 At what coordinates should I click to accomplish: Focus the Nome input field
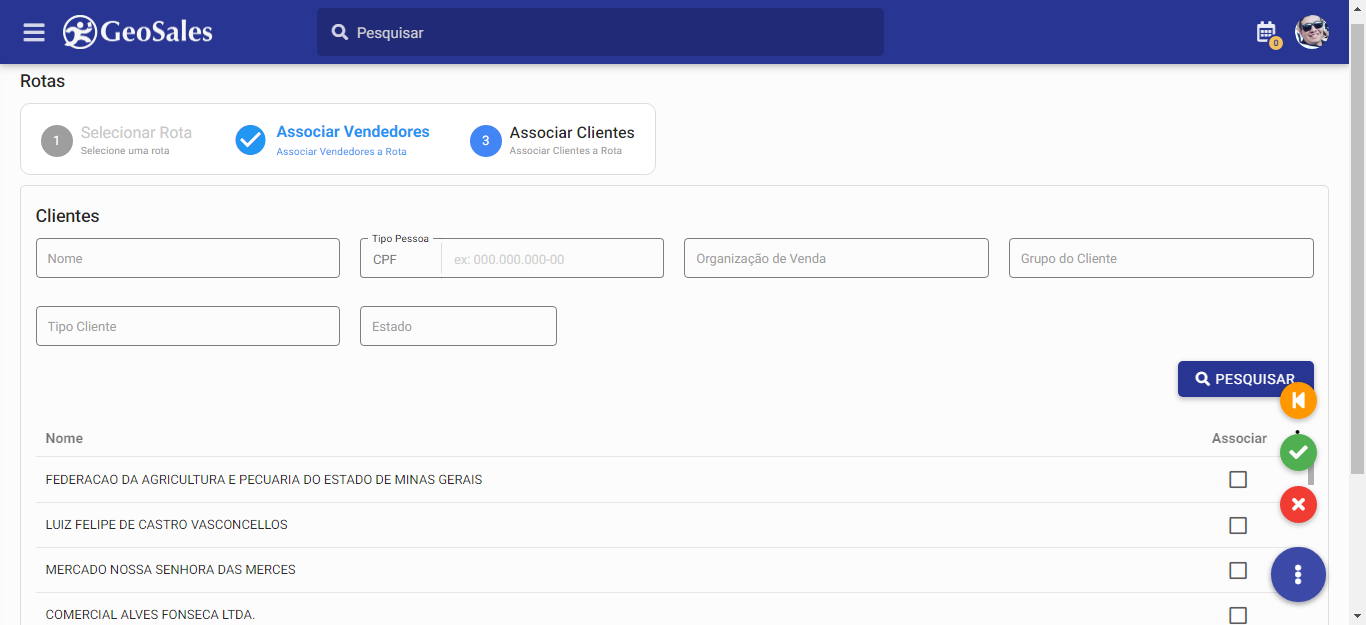[x=188, y=258]
